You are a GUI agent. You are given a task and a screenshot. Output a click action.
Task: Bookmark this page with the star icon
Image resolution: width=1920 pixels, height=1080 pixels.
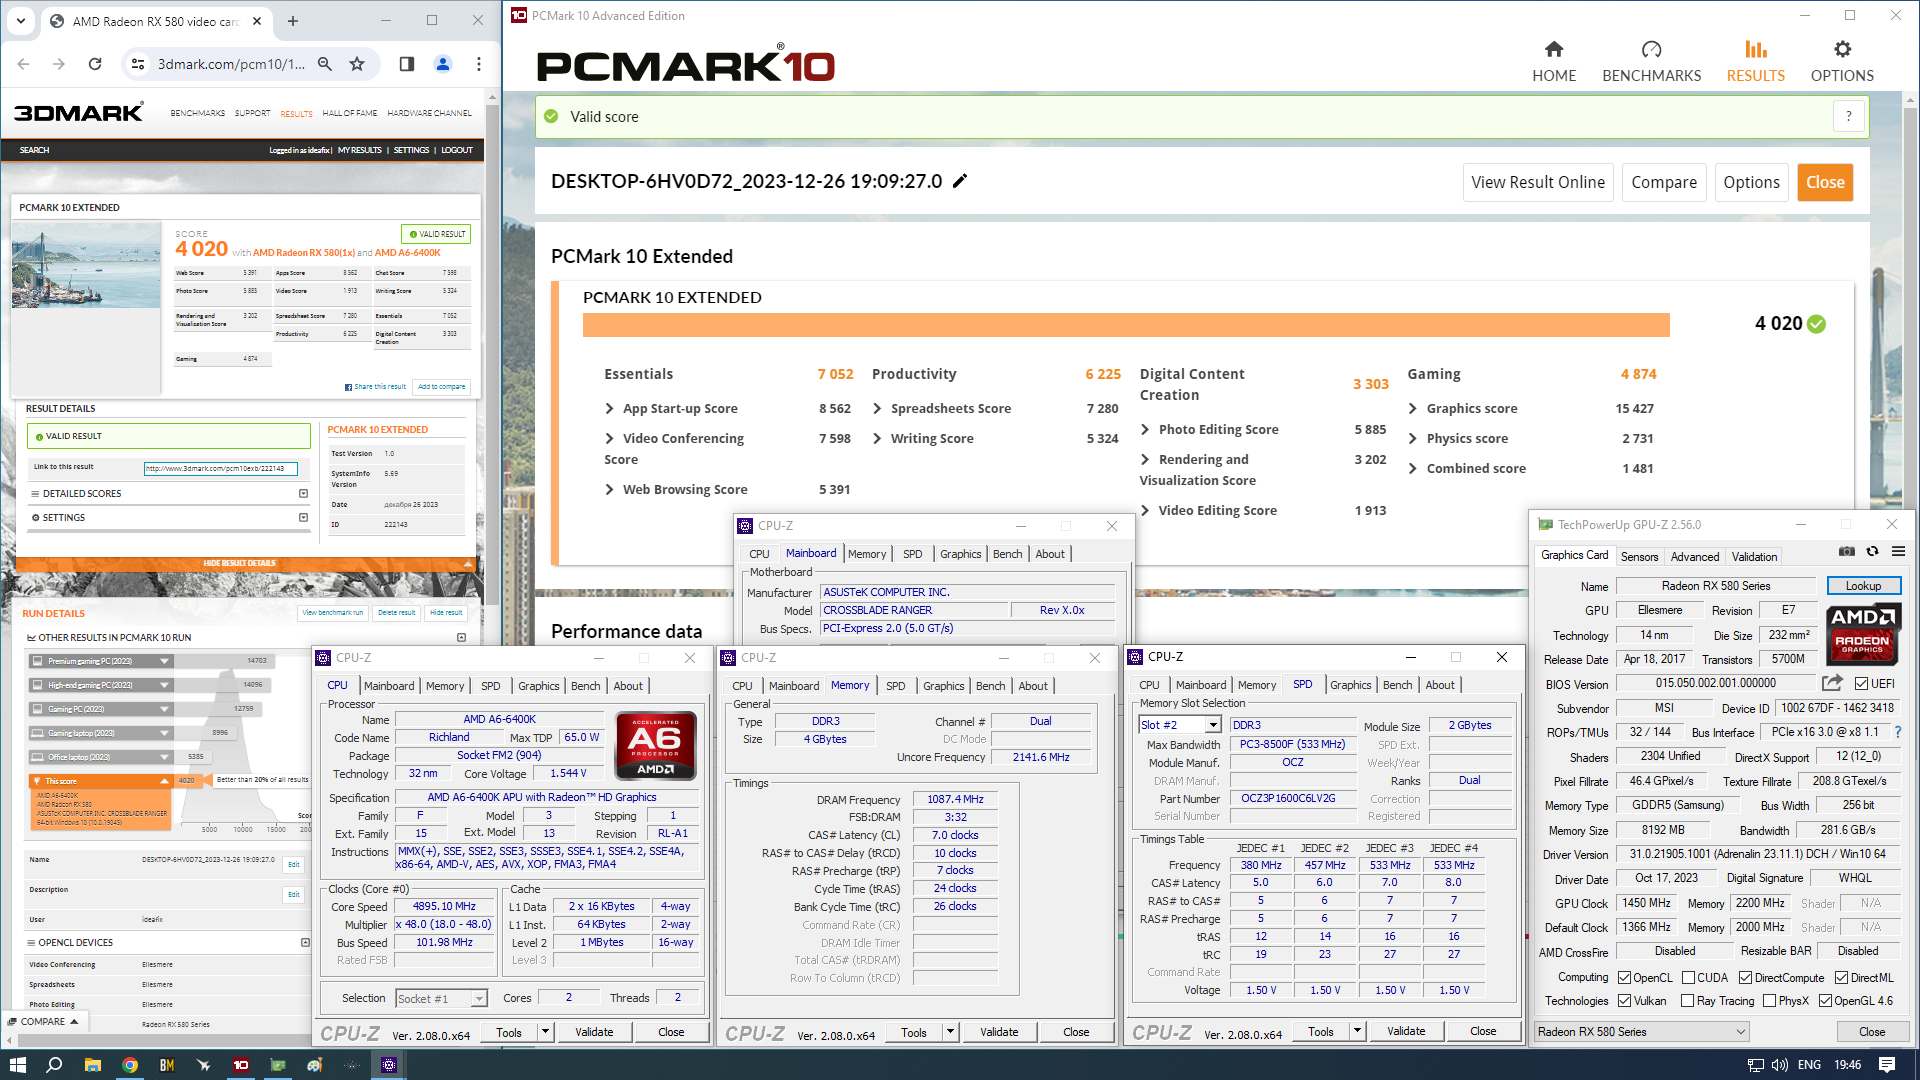point(357,64)
